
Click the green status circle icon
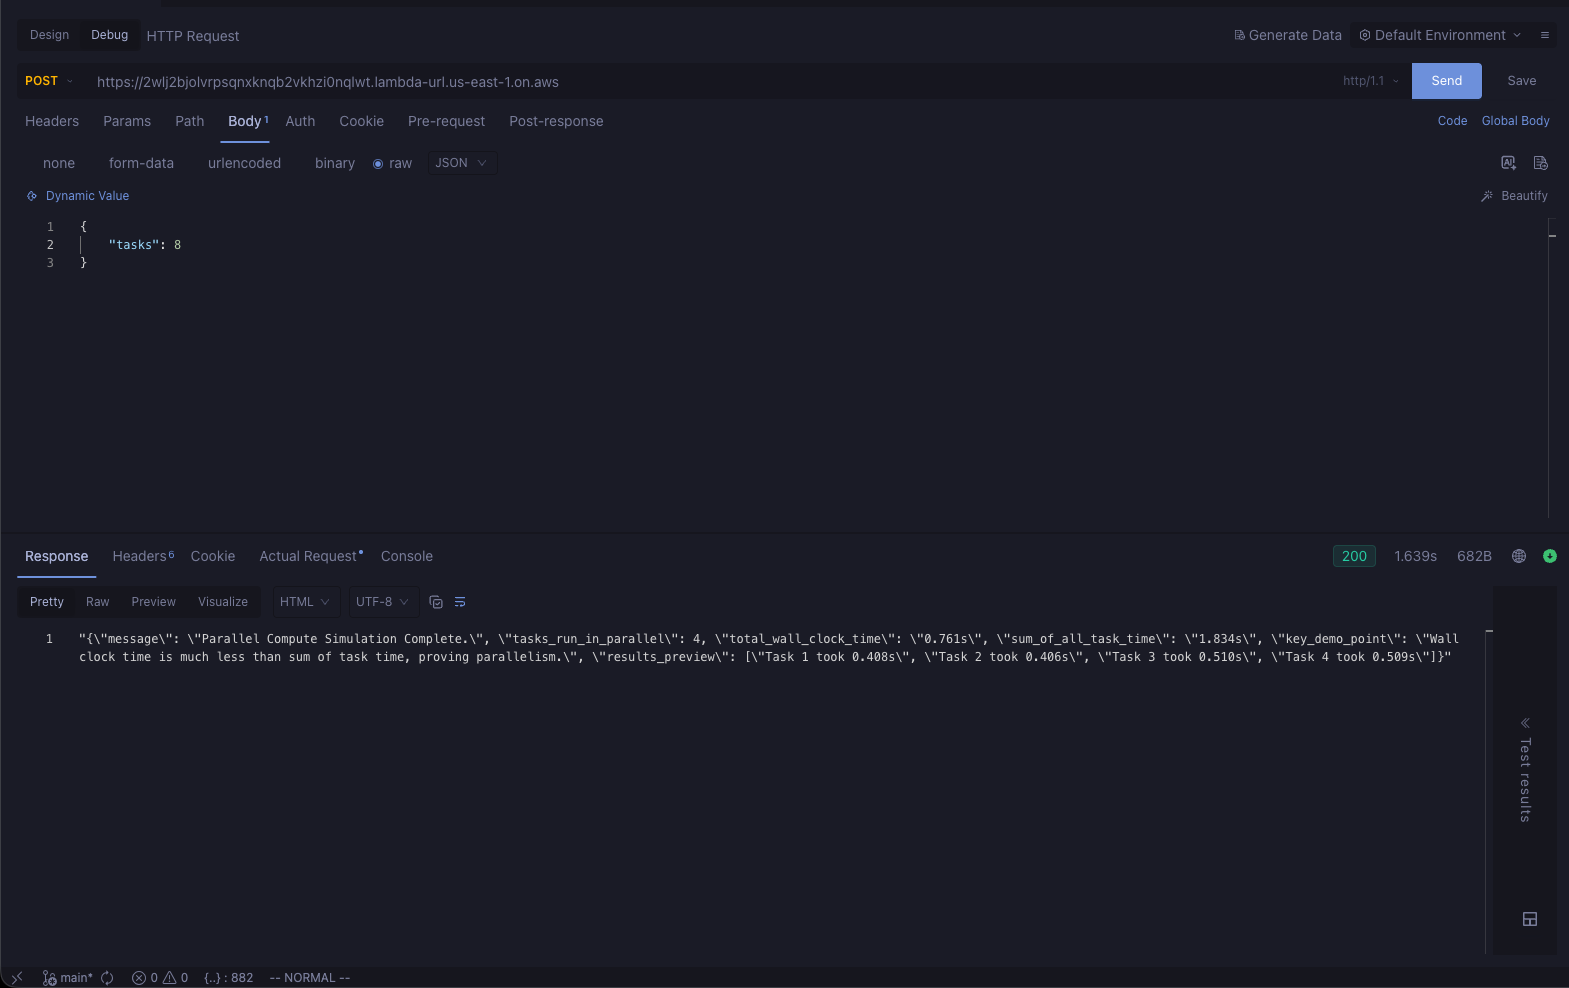pyautogui.click(x=1550, y=556)
